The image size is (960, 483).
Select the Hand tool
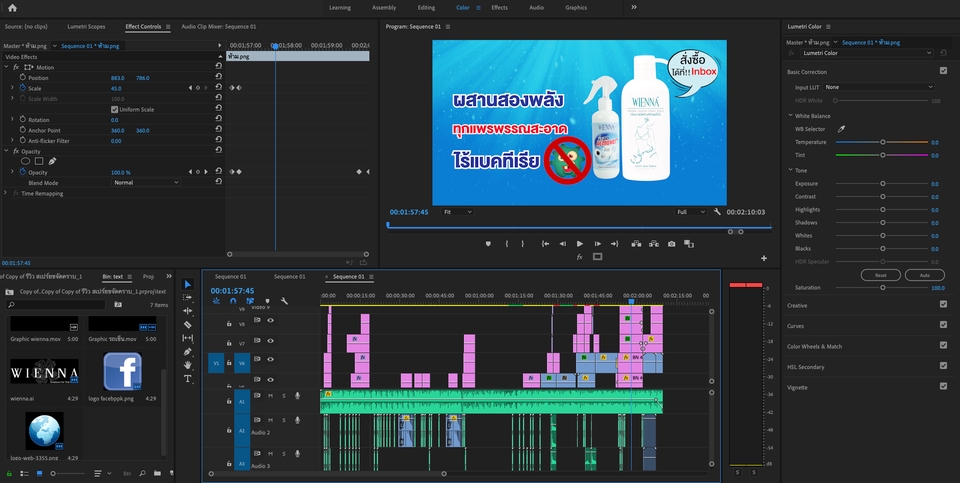(188, 365)
